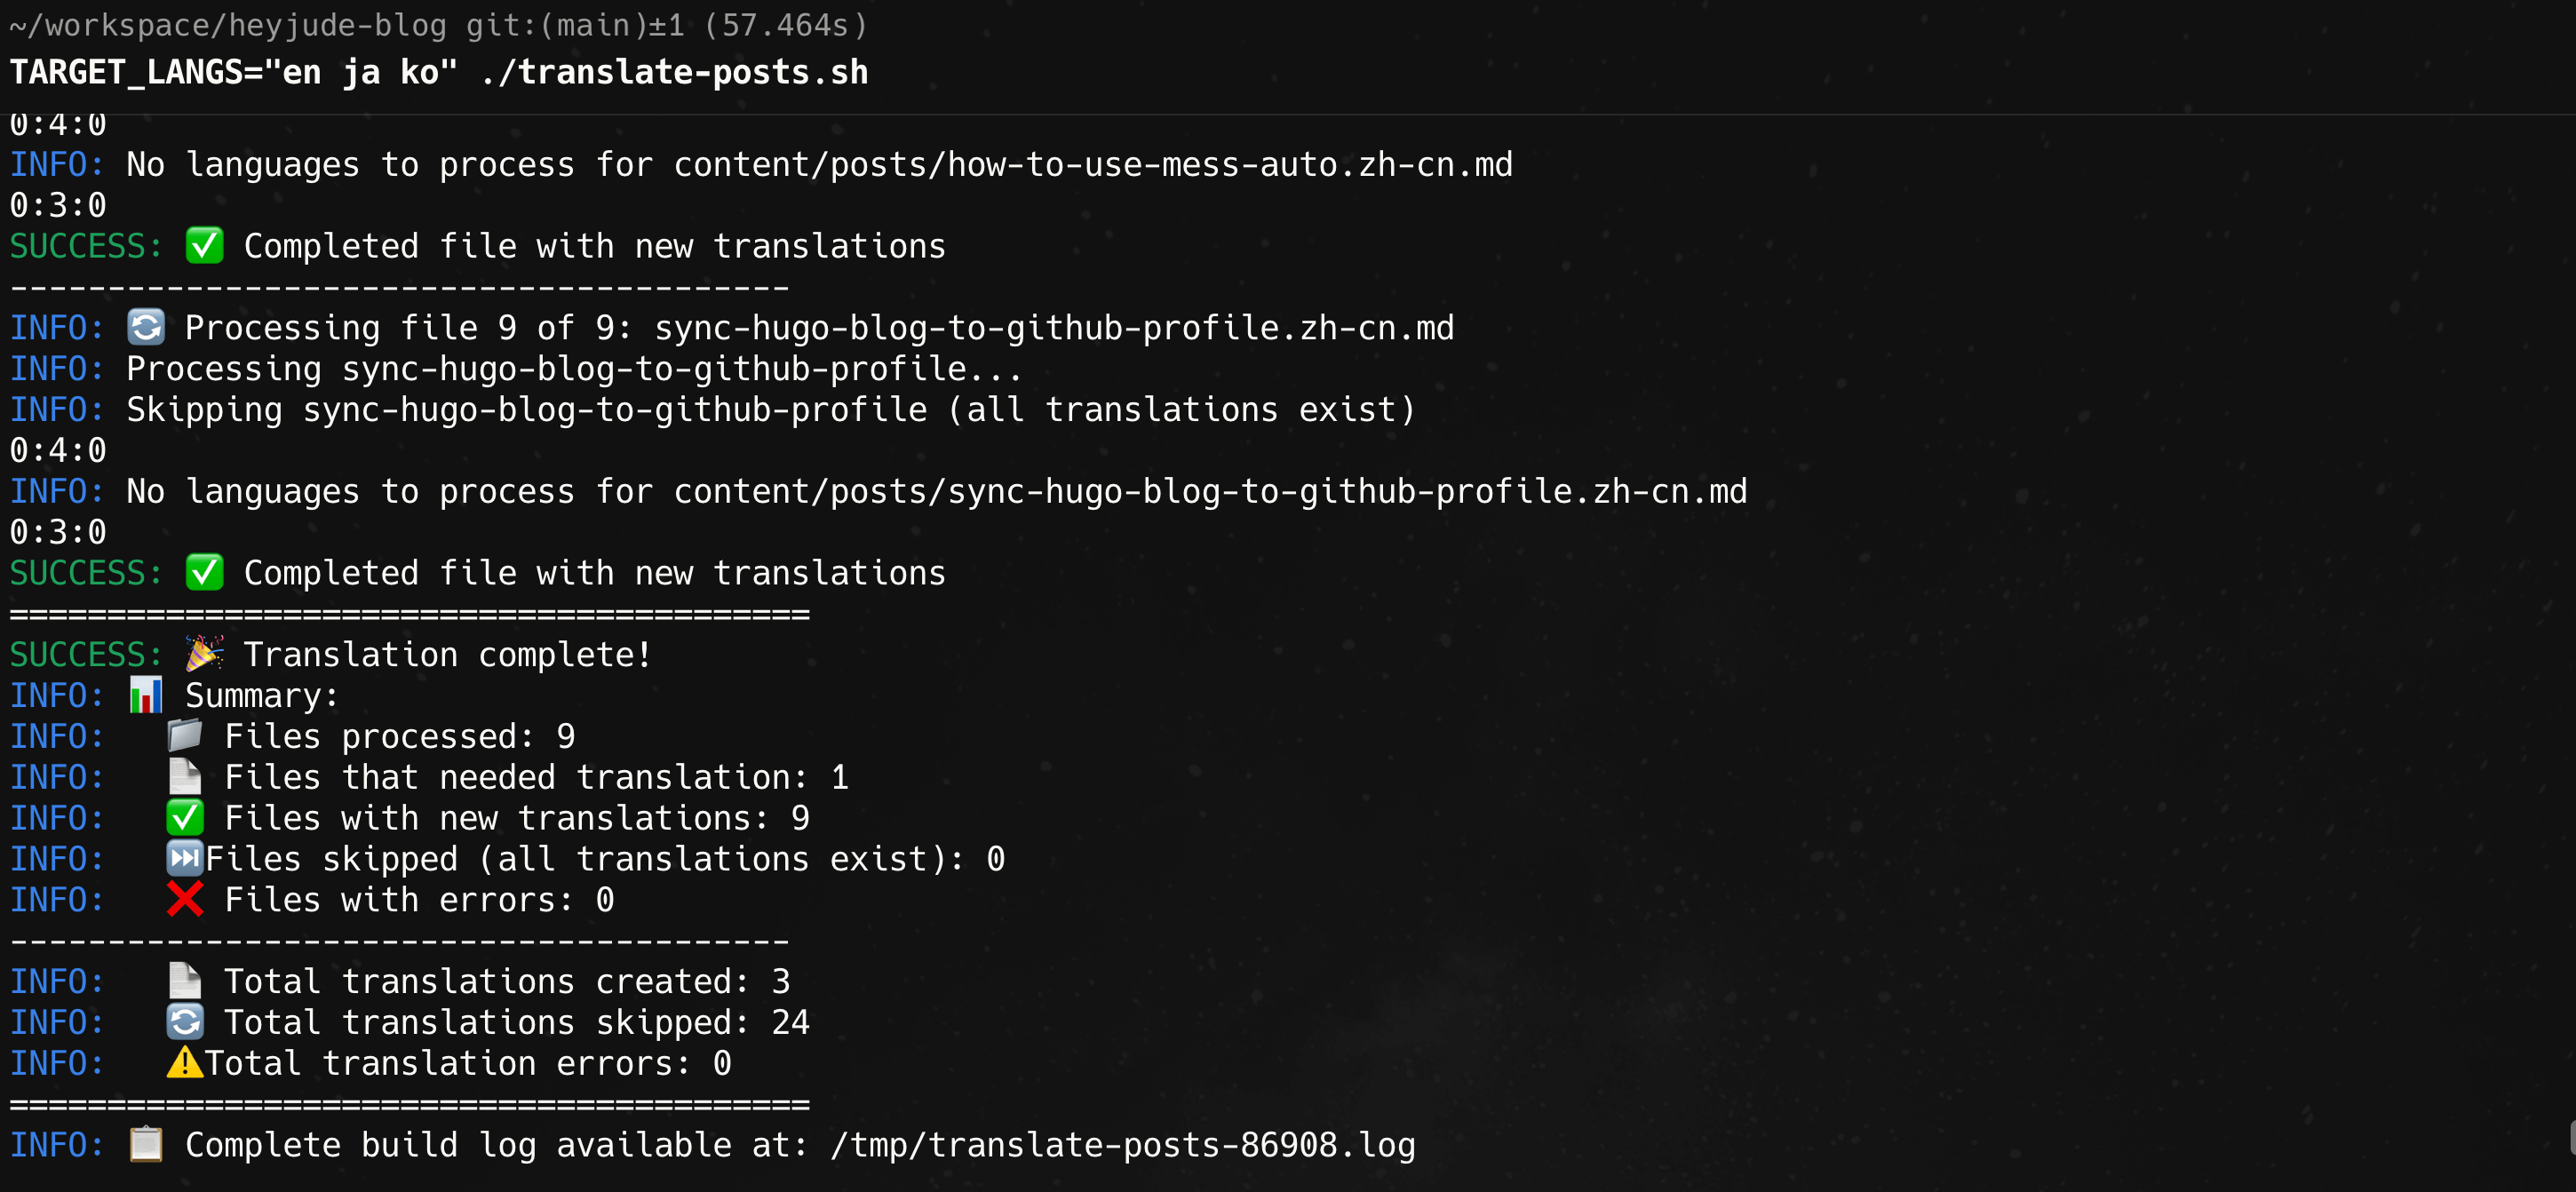Screen dimensions: 2576x1192
Task: Click the green checkmark on the first Completed file line
Action: coord(204,245)
